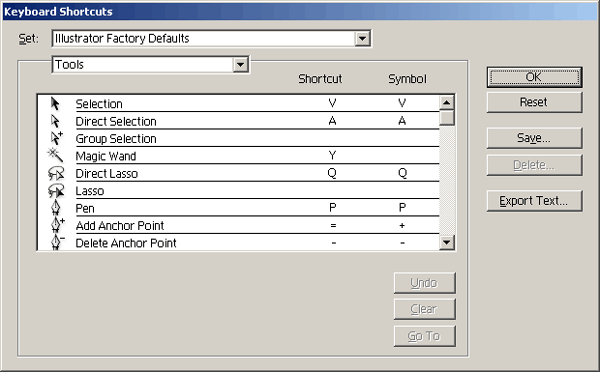Edit the Add Anchor Point shortcut =
Image resolution: width=600 pixels, height=372 pixels.
[333, 225]
